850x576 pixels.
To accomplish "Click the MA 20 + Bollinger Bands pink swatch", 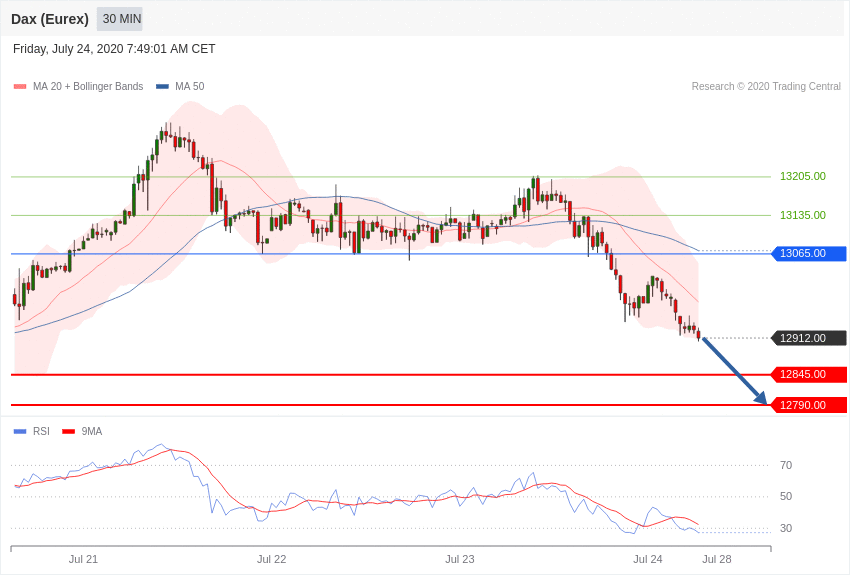I will click(20, 87).
